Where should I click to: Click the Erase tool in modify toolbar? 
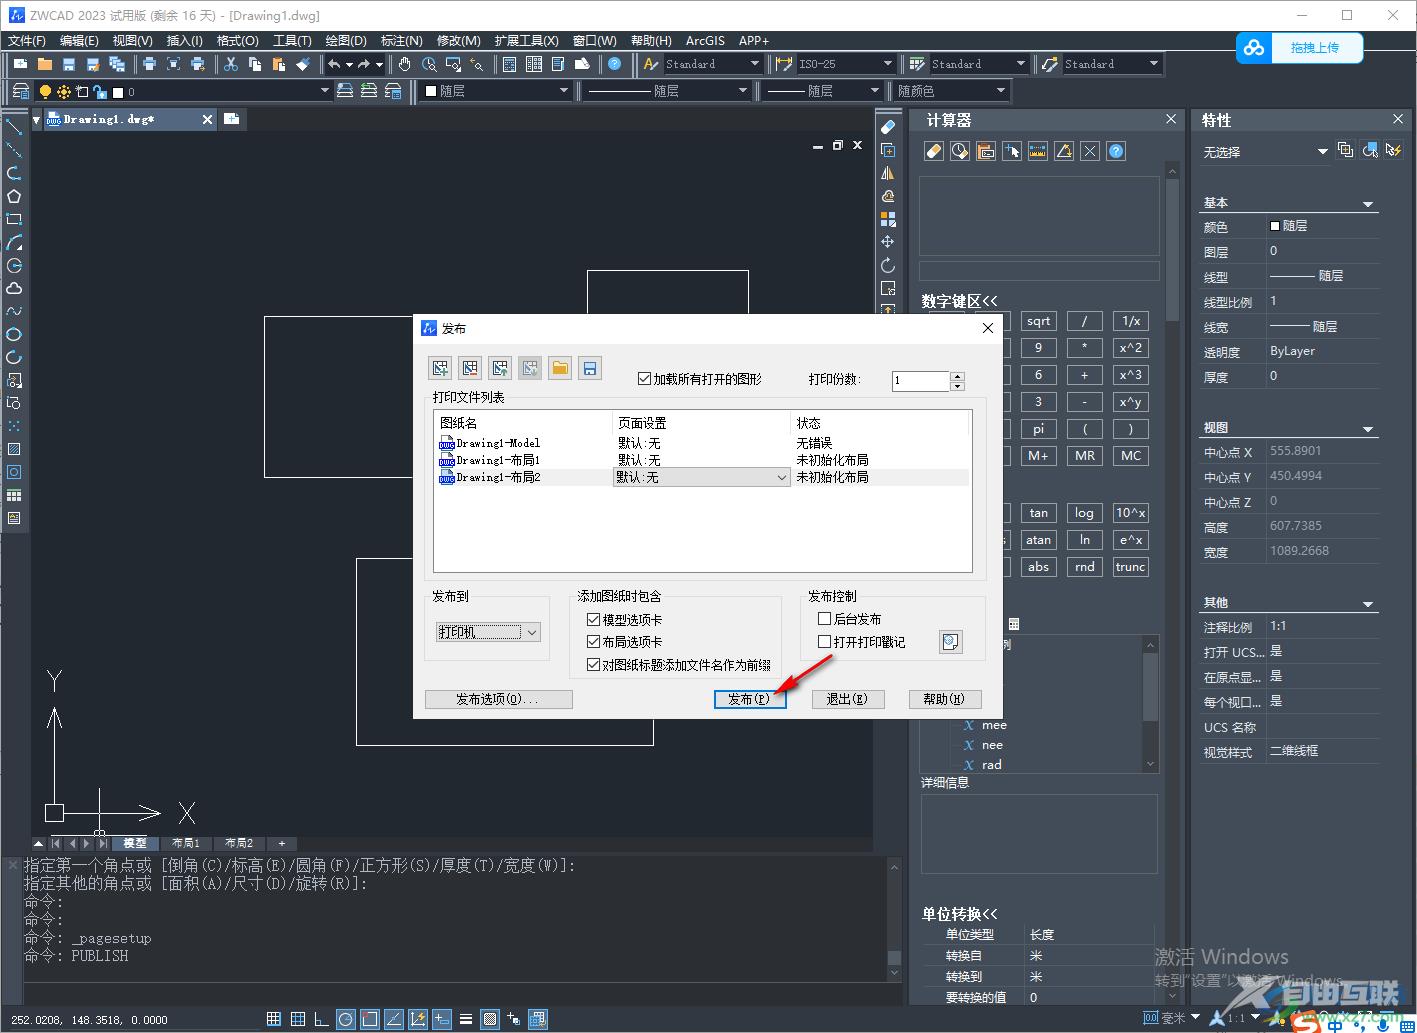887,127
